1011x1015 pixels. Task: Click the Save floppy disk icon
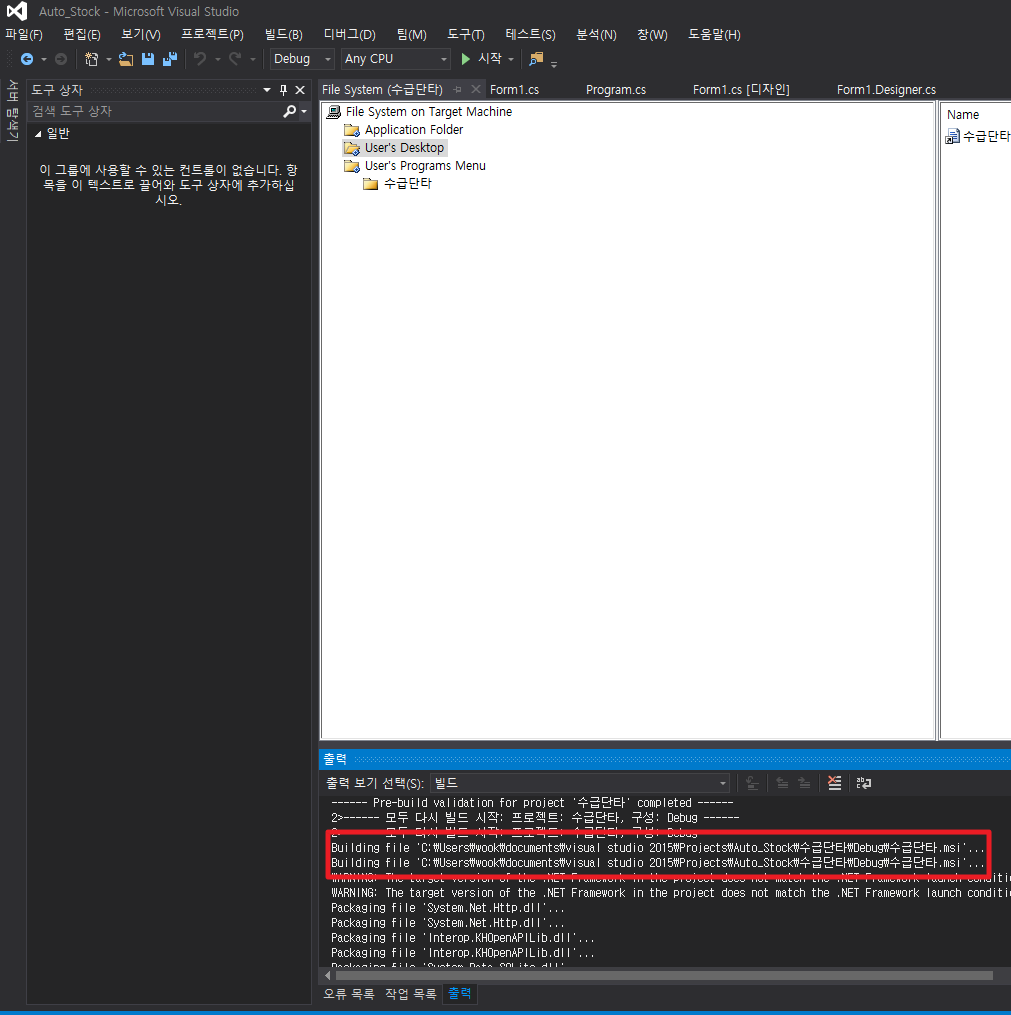pyautogui.click(x=148, y=59)
